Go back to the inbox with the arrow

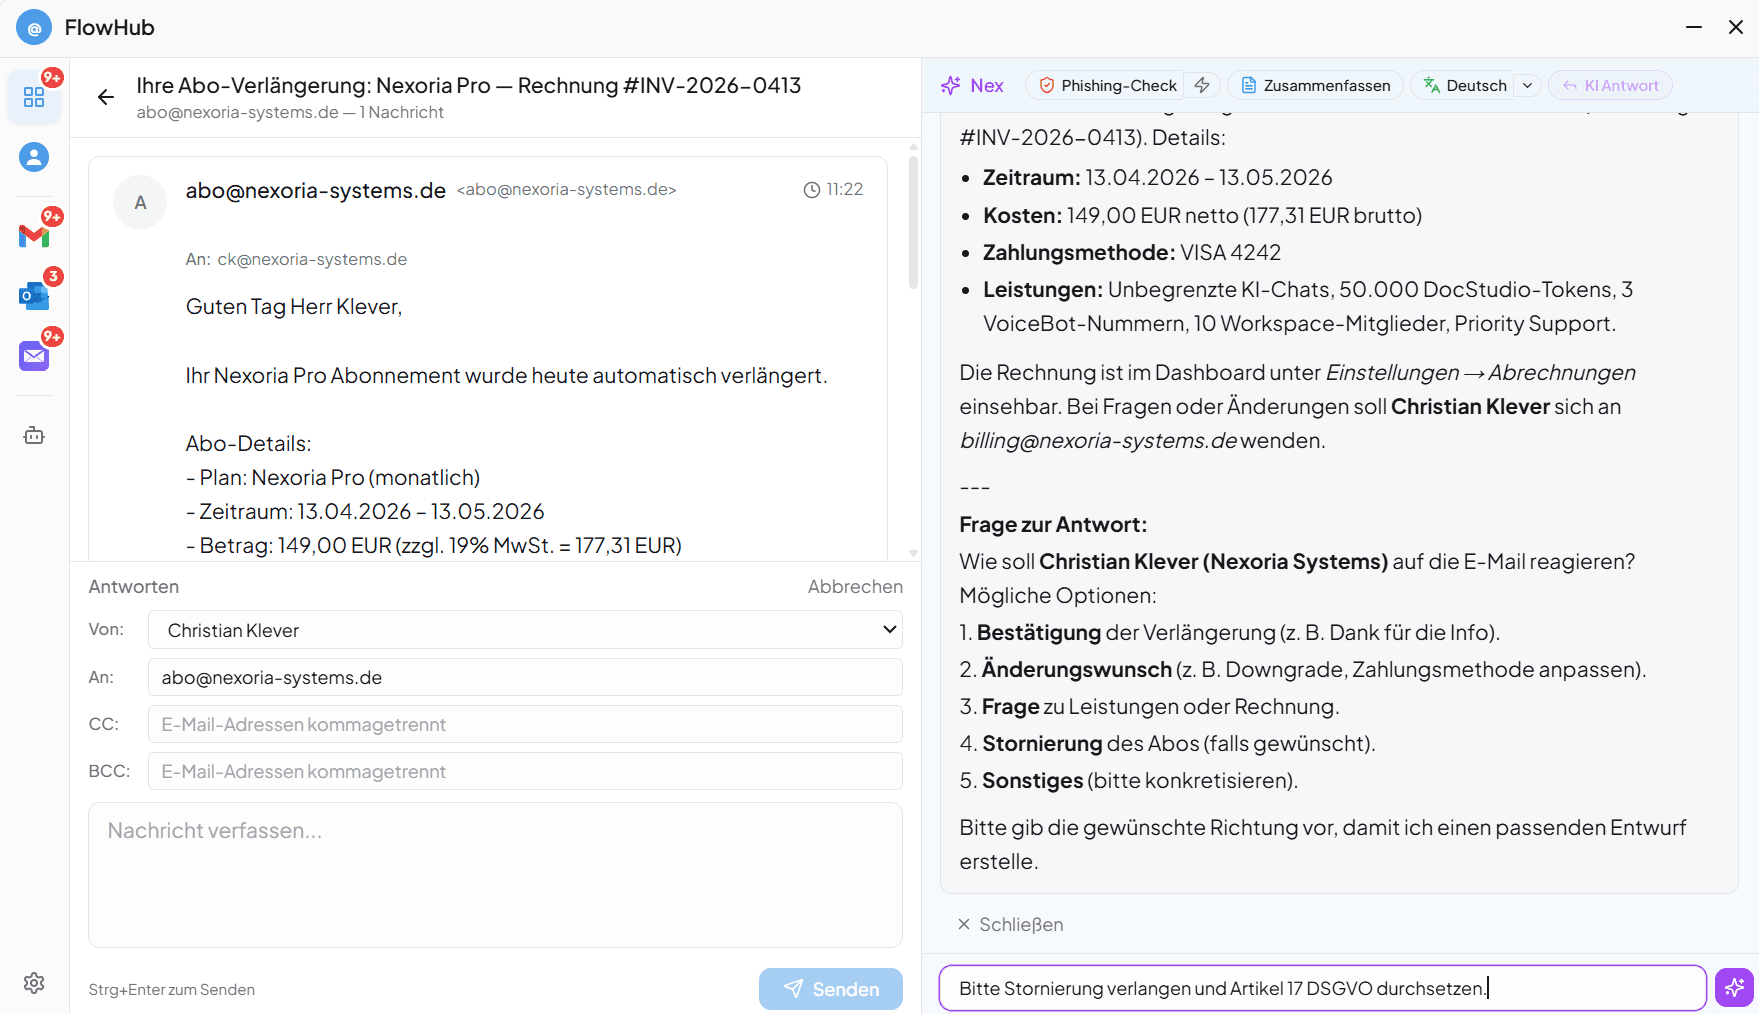pos(106,97)
